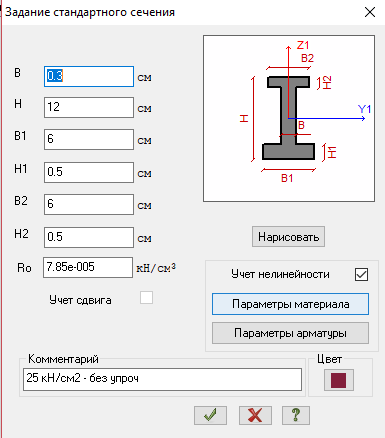Pick the dark red Цвет swatch
The image size is (385, 438).
339,380
